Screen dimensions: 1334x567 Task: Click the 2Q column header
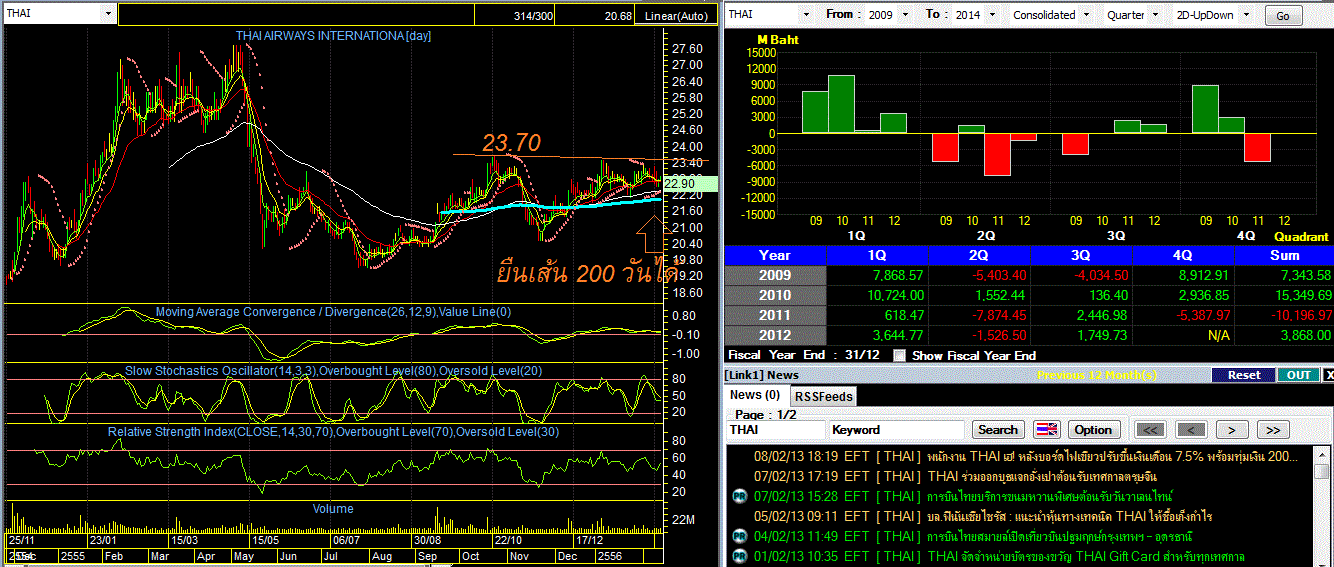click(x=979, y=255)
